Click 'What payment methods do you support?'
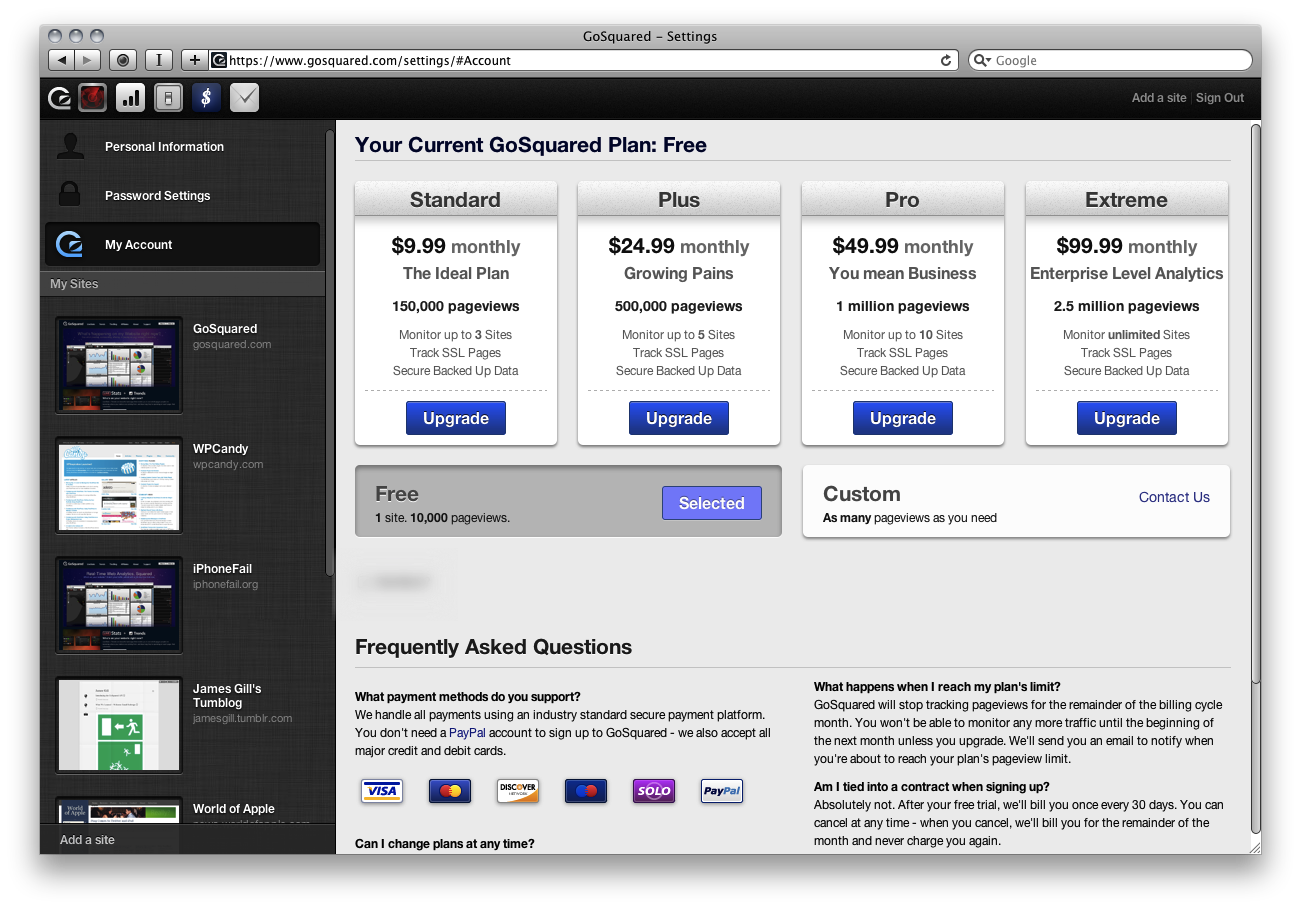 (x=468, y=697)
